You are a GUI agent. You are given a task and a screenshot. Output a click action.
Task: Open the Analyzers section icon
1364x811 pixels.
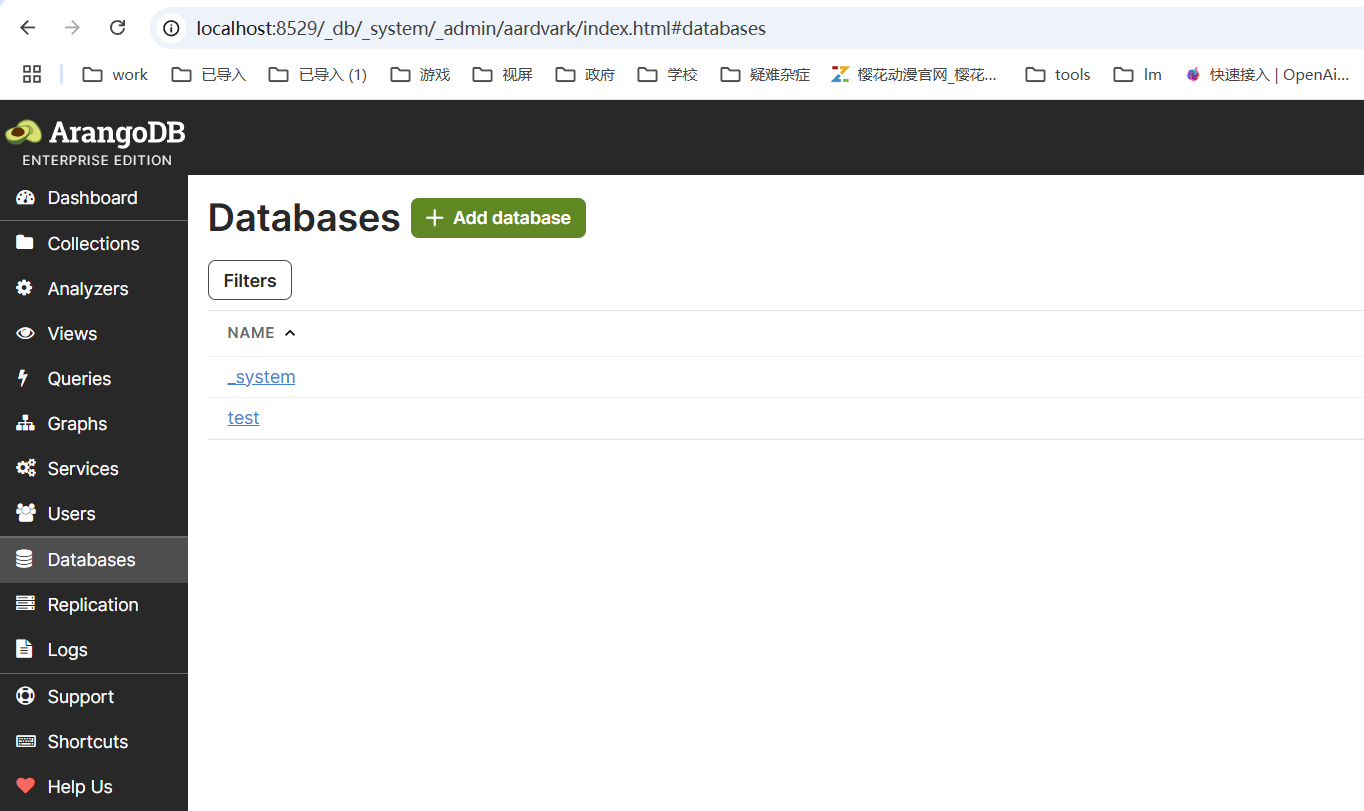[25, 288]
